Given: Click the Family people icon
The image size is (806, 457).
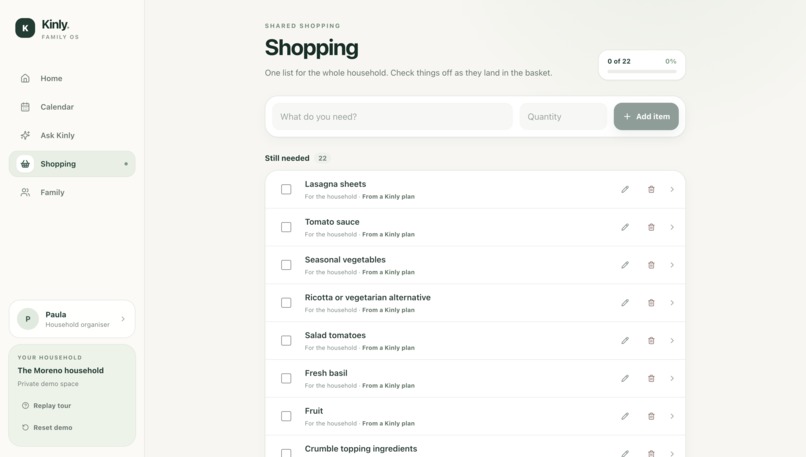Looking at the screenshot, I should [25, 192].
